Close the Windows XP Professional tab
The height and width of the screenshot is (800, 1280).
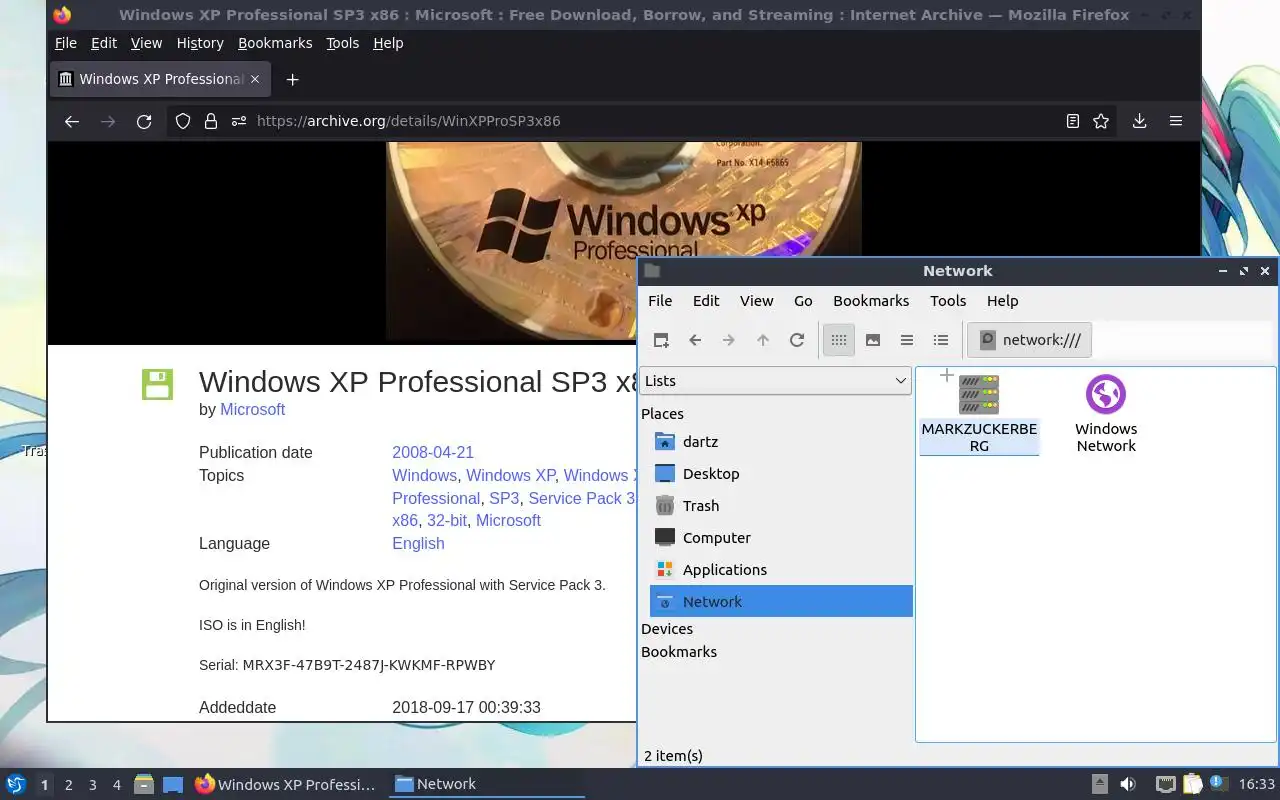click(255, 79)
